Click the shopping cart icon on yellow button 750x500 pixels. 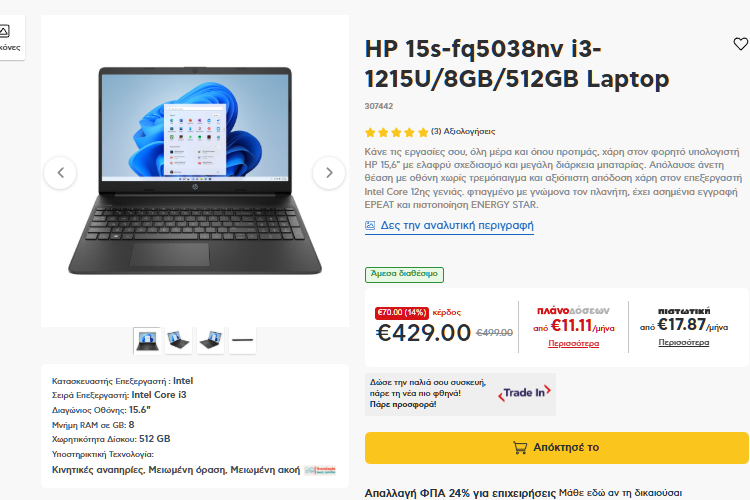click(x=520, y=447)
